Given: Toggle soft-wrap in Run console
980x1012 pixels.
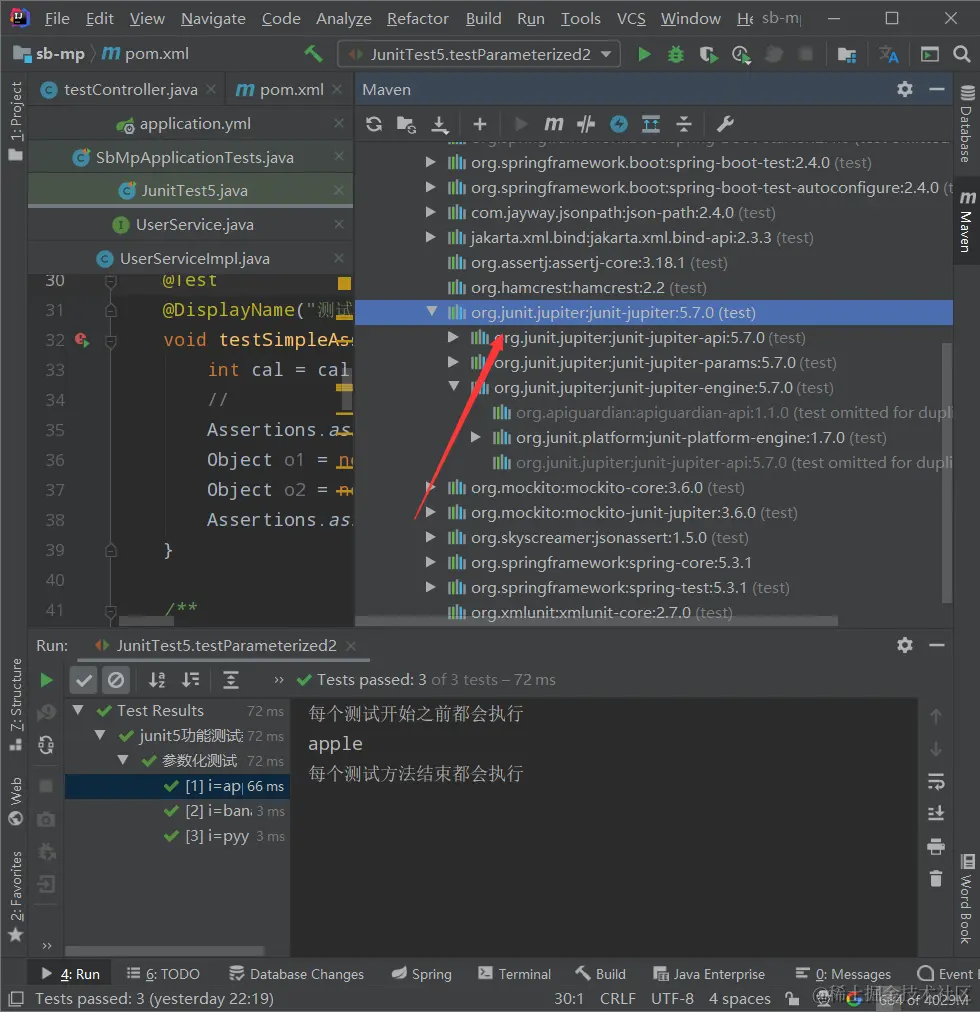Looking at the screenshot, I should pyautogui.click(x=935, y=782).
